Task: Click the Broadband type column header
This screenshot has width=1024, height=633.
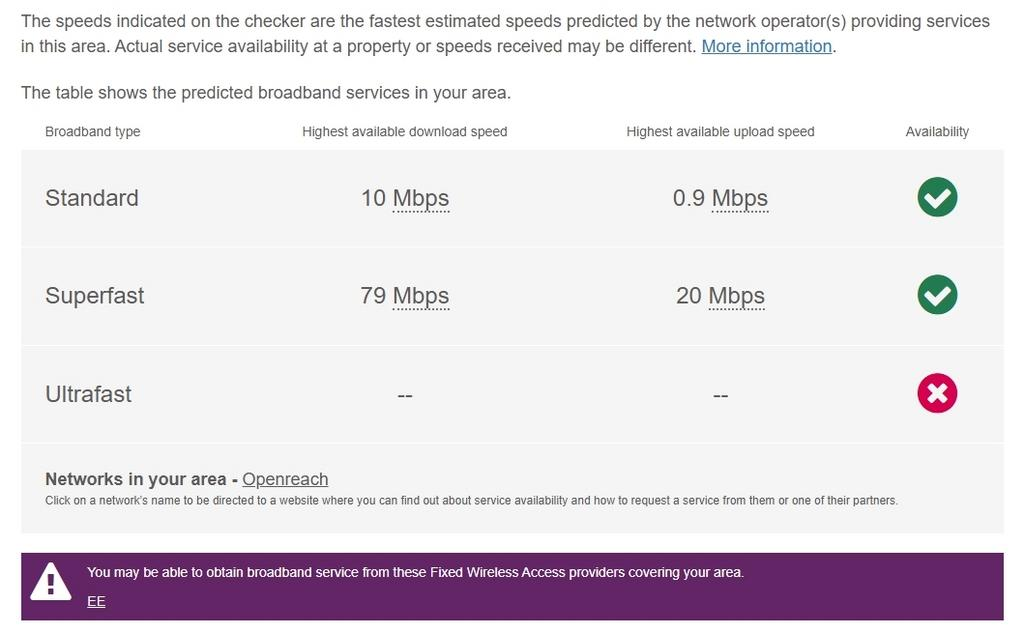Action: [x=93, y=132]
